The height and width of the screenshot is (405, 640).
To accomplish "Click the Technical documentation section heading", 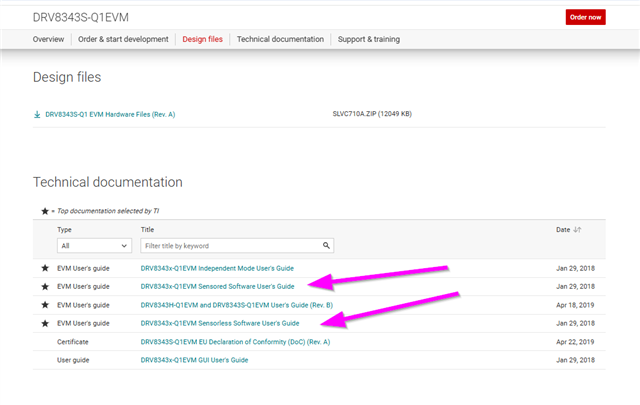I will click(108, 182).
